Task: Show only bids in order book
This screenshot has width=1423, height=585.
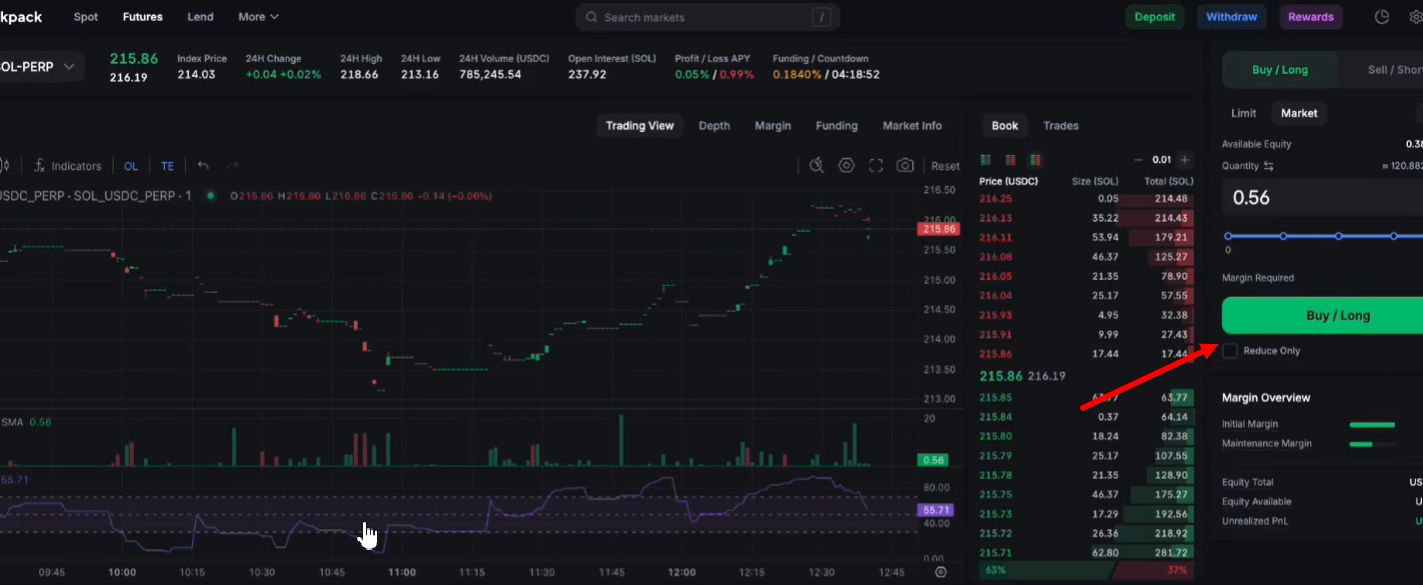Action: click(986, 160)
